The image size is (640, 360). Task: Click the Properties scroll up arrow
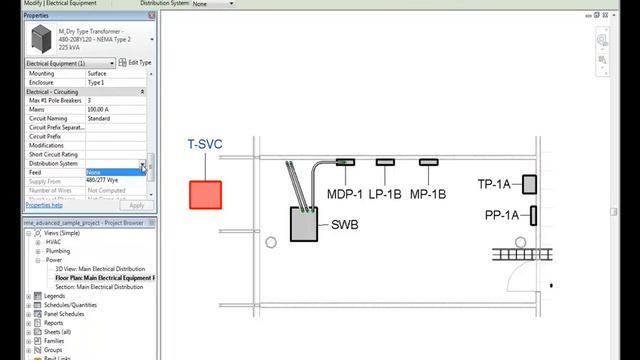[151, 74]
